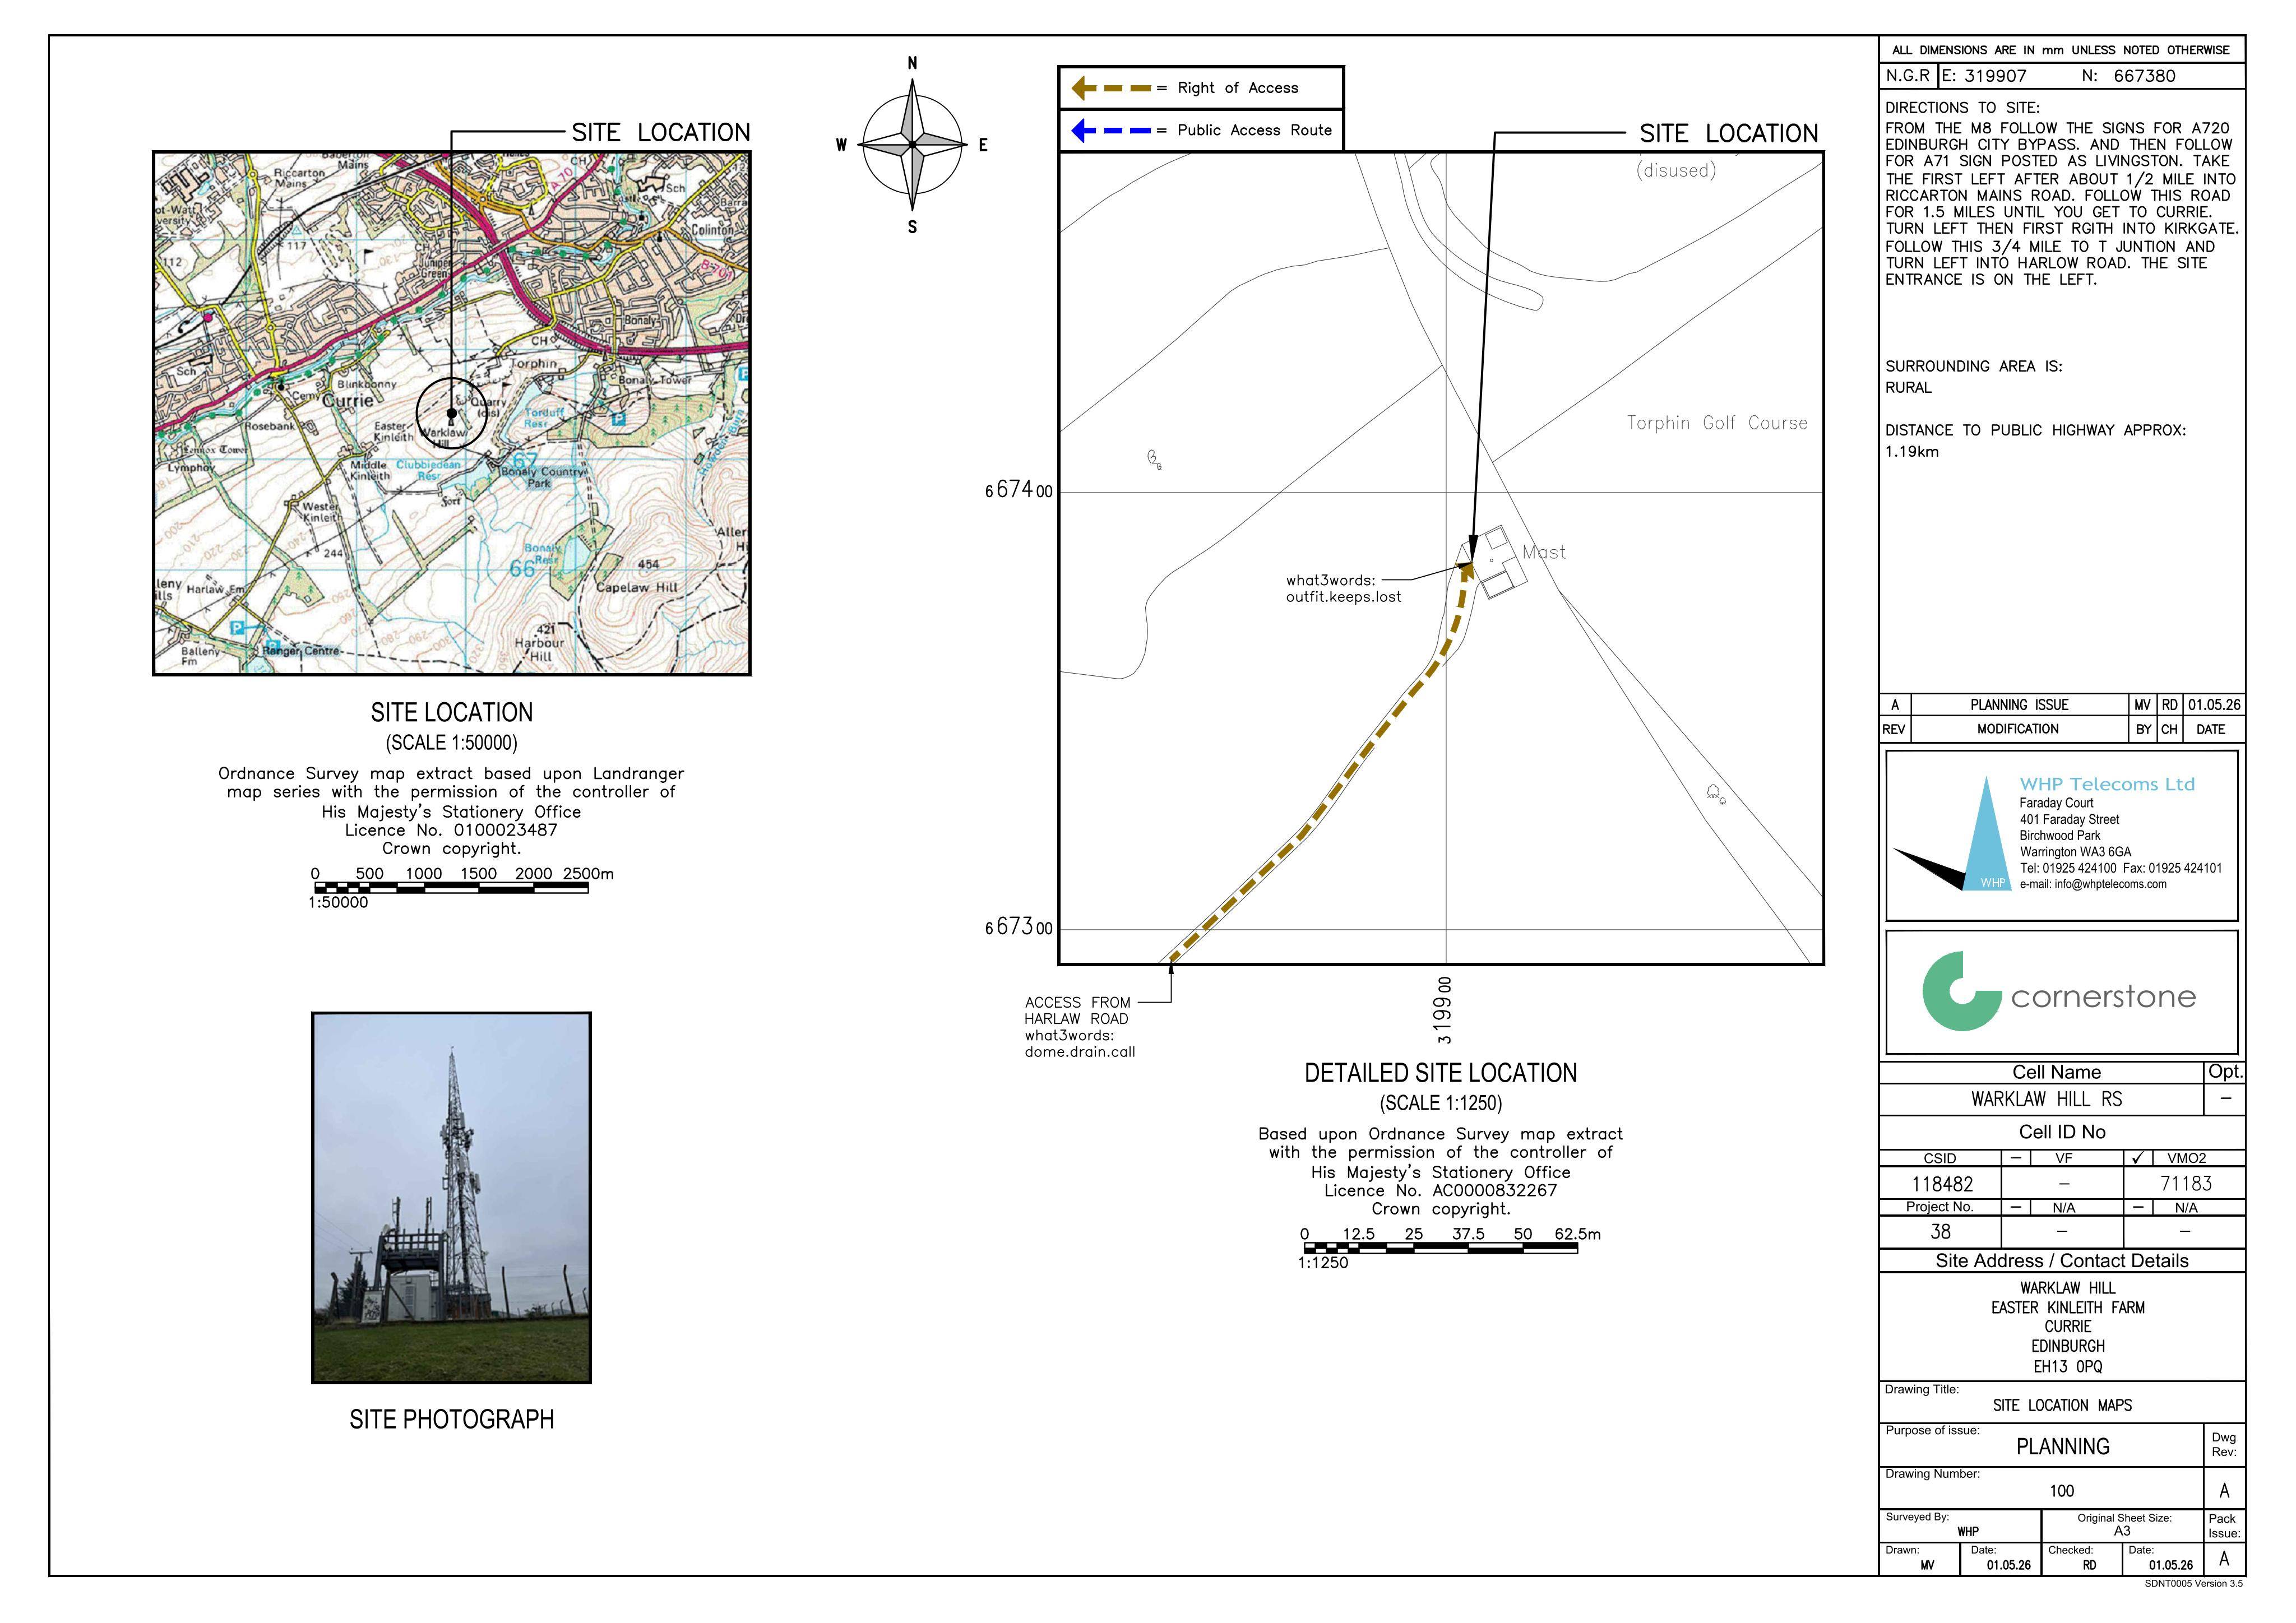Click the '(SCALE 1:50000)' subtitle
2296x1623 pixels.
click(x=451, y=743)
